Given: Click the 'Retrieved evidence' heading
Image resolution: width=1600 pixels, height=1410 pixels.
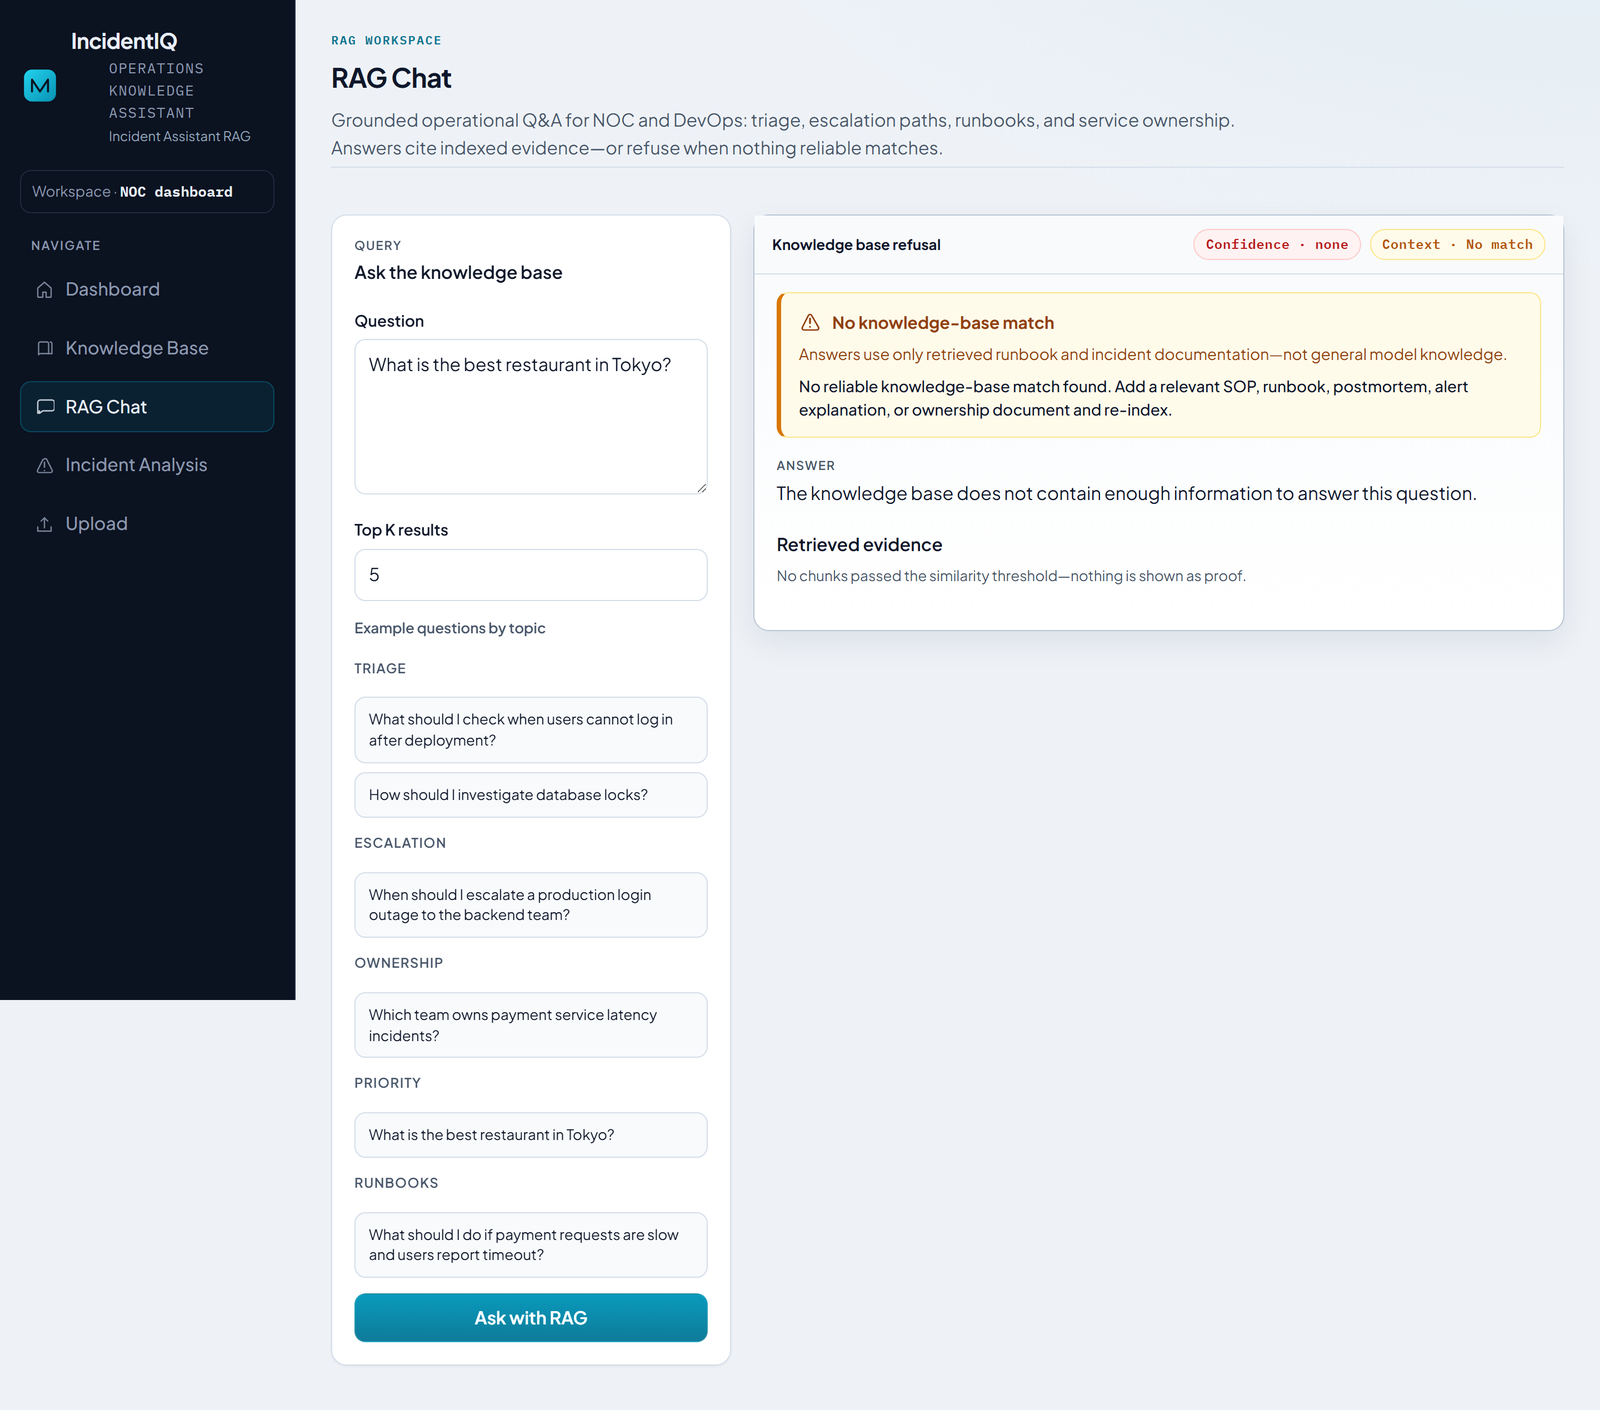Looking at the screenshot, I should click(859, 545).
